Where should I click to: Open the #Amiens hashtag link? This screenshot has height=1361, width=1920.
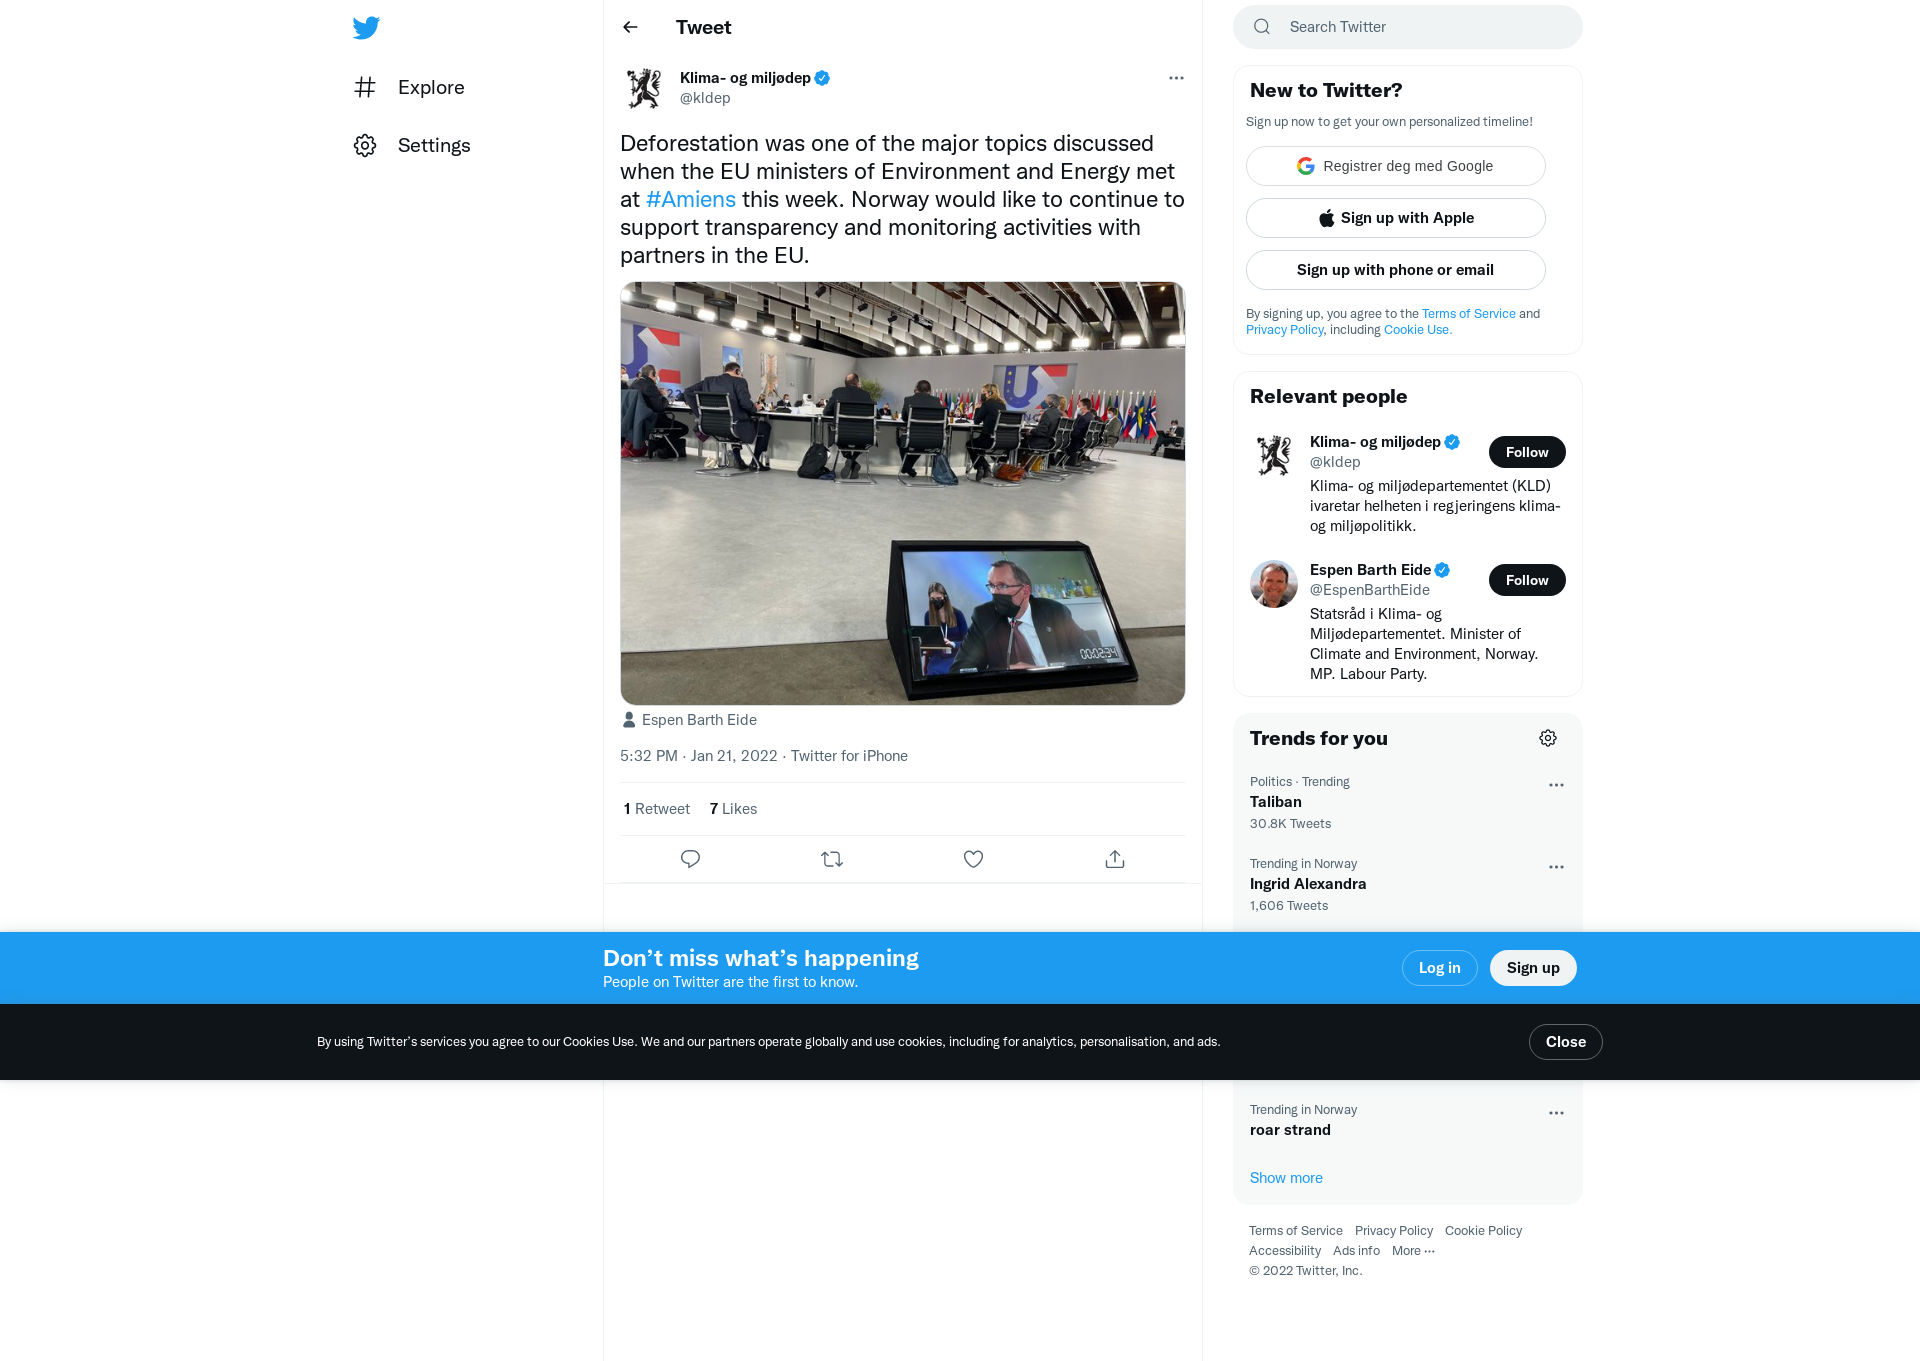pos(691,199)
